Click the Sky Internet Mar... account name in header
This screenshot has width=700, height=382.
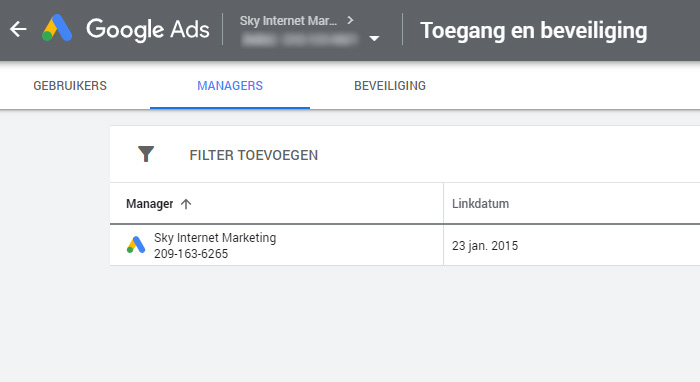click(288, 21)
